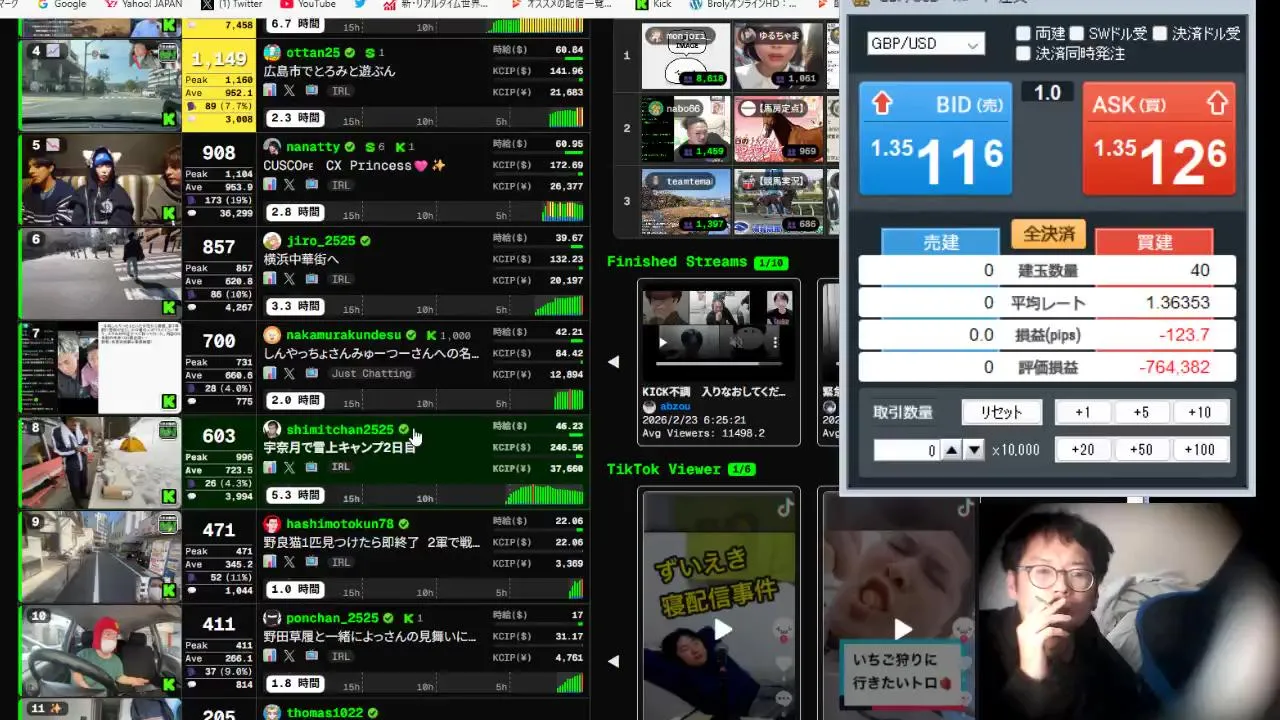Add +1 to trade quantity
This screenshot has height=720, width=1280.
coord(1083,413)
